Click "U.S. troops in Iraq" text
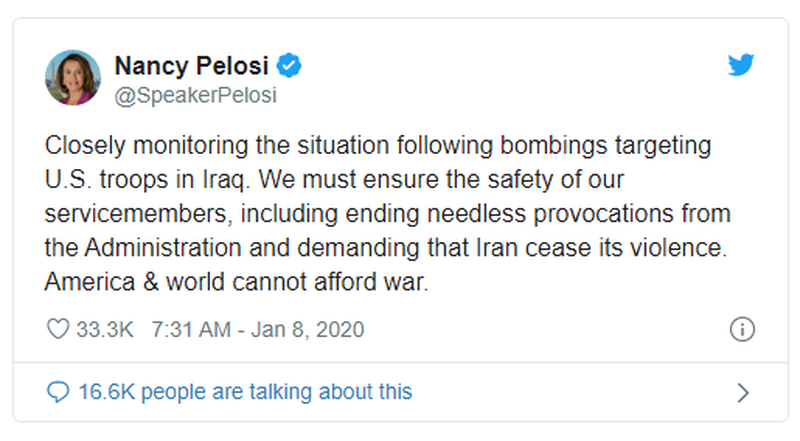 (x=128, y=180)
